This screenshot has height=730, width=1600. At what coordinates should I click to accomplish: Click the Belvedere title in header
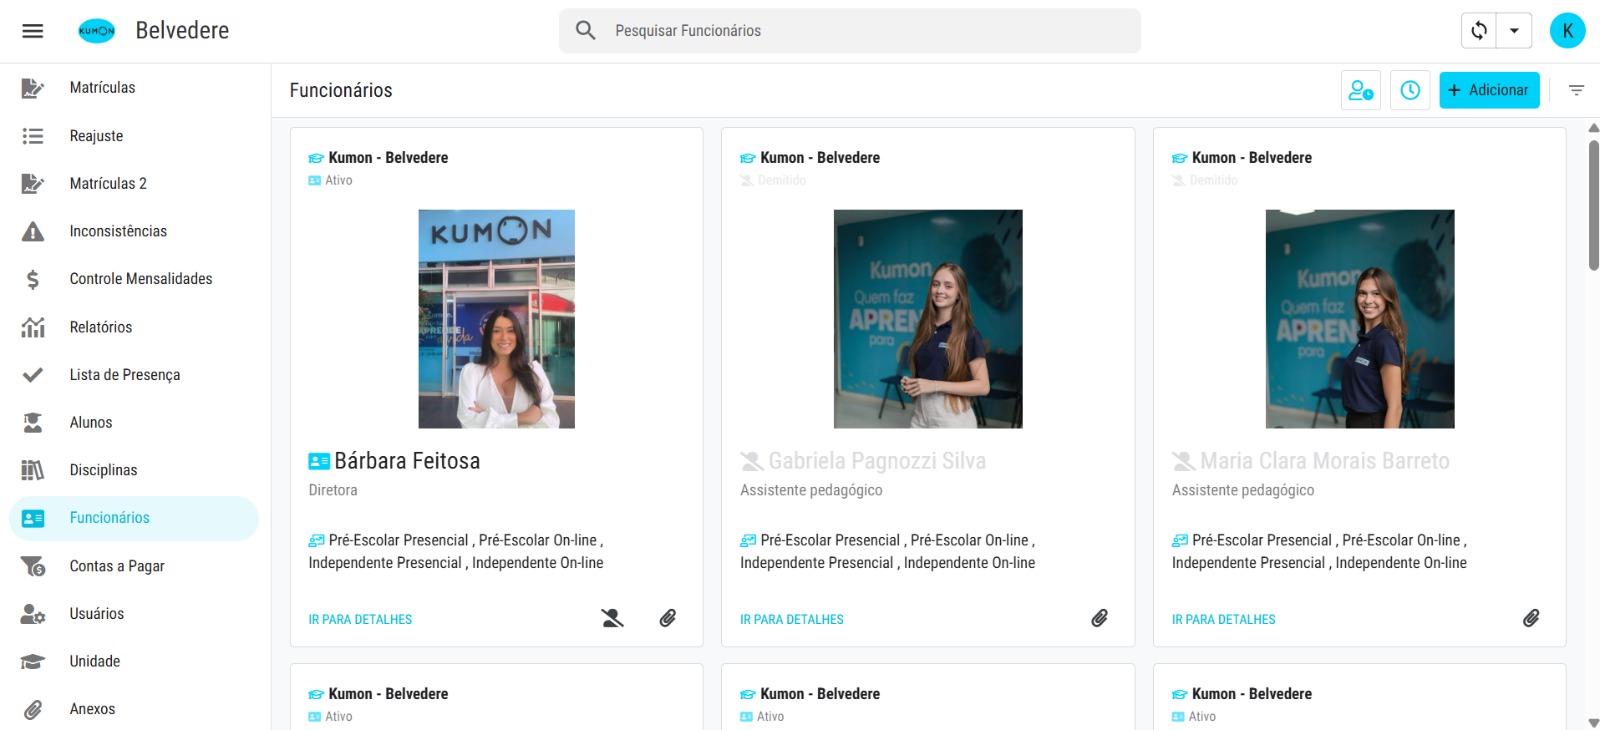182,31
